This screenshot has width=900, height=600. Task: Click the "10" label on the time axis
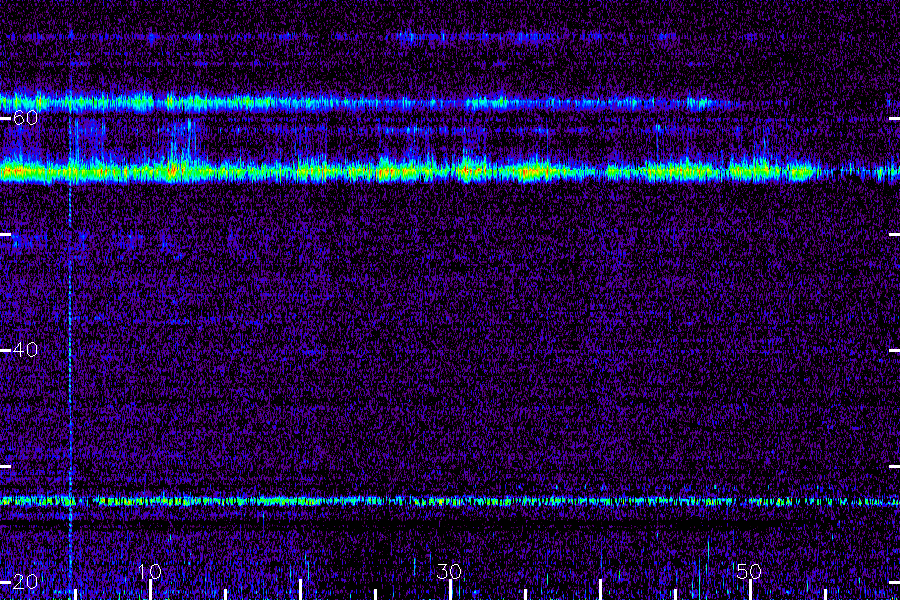pyautogui.click(x=150, y=571)
